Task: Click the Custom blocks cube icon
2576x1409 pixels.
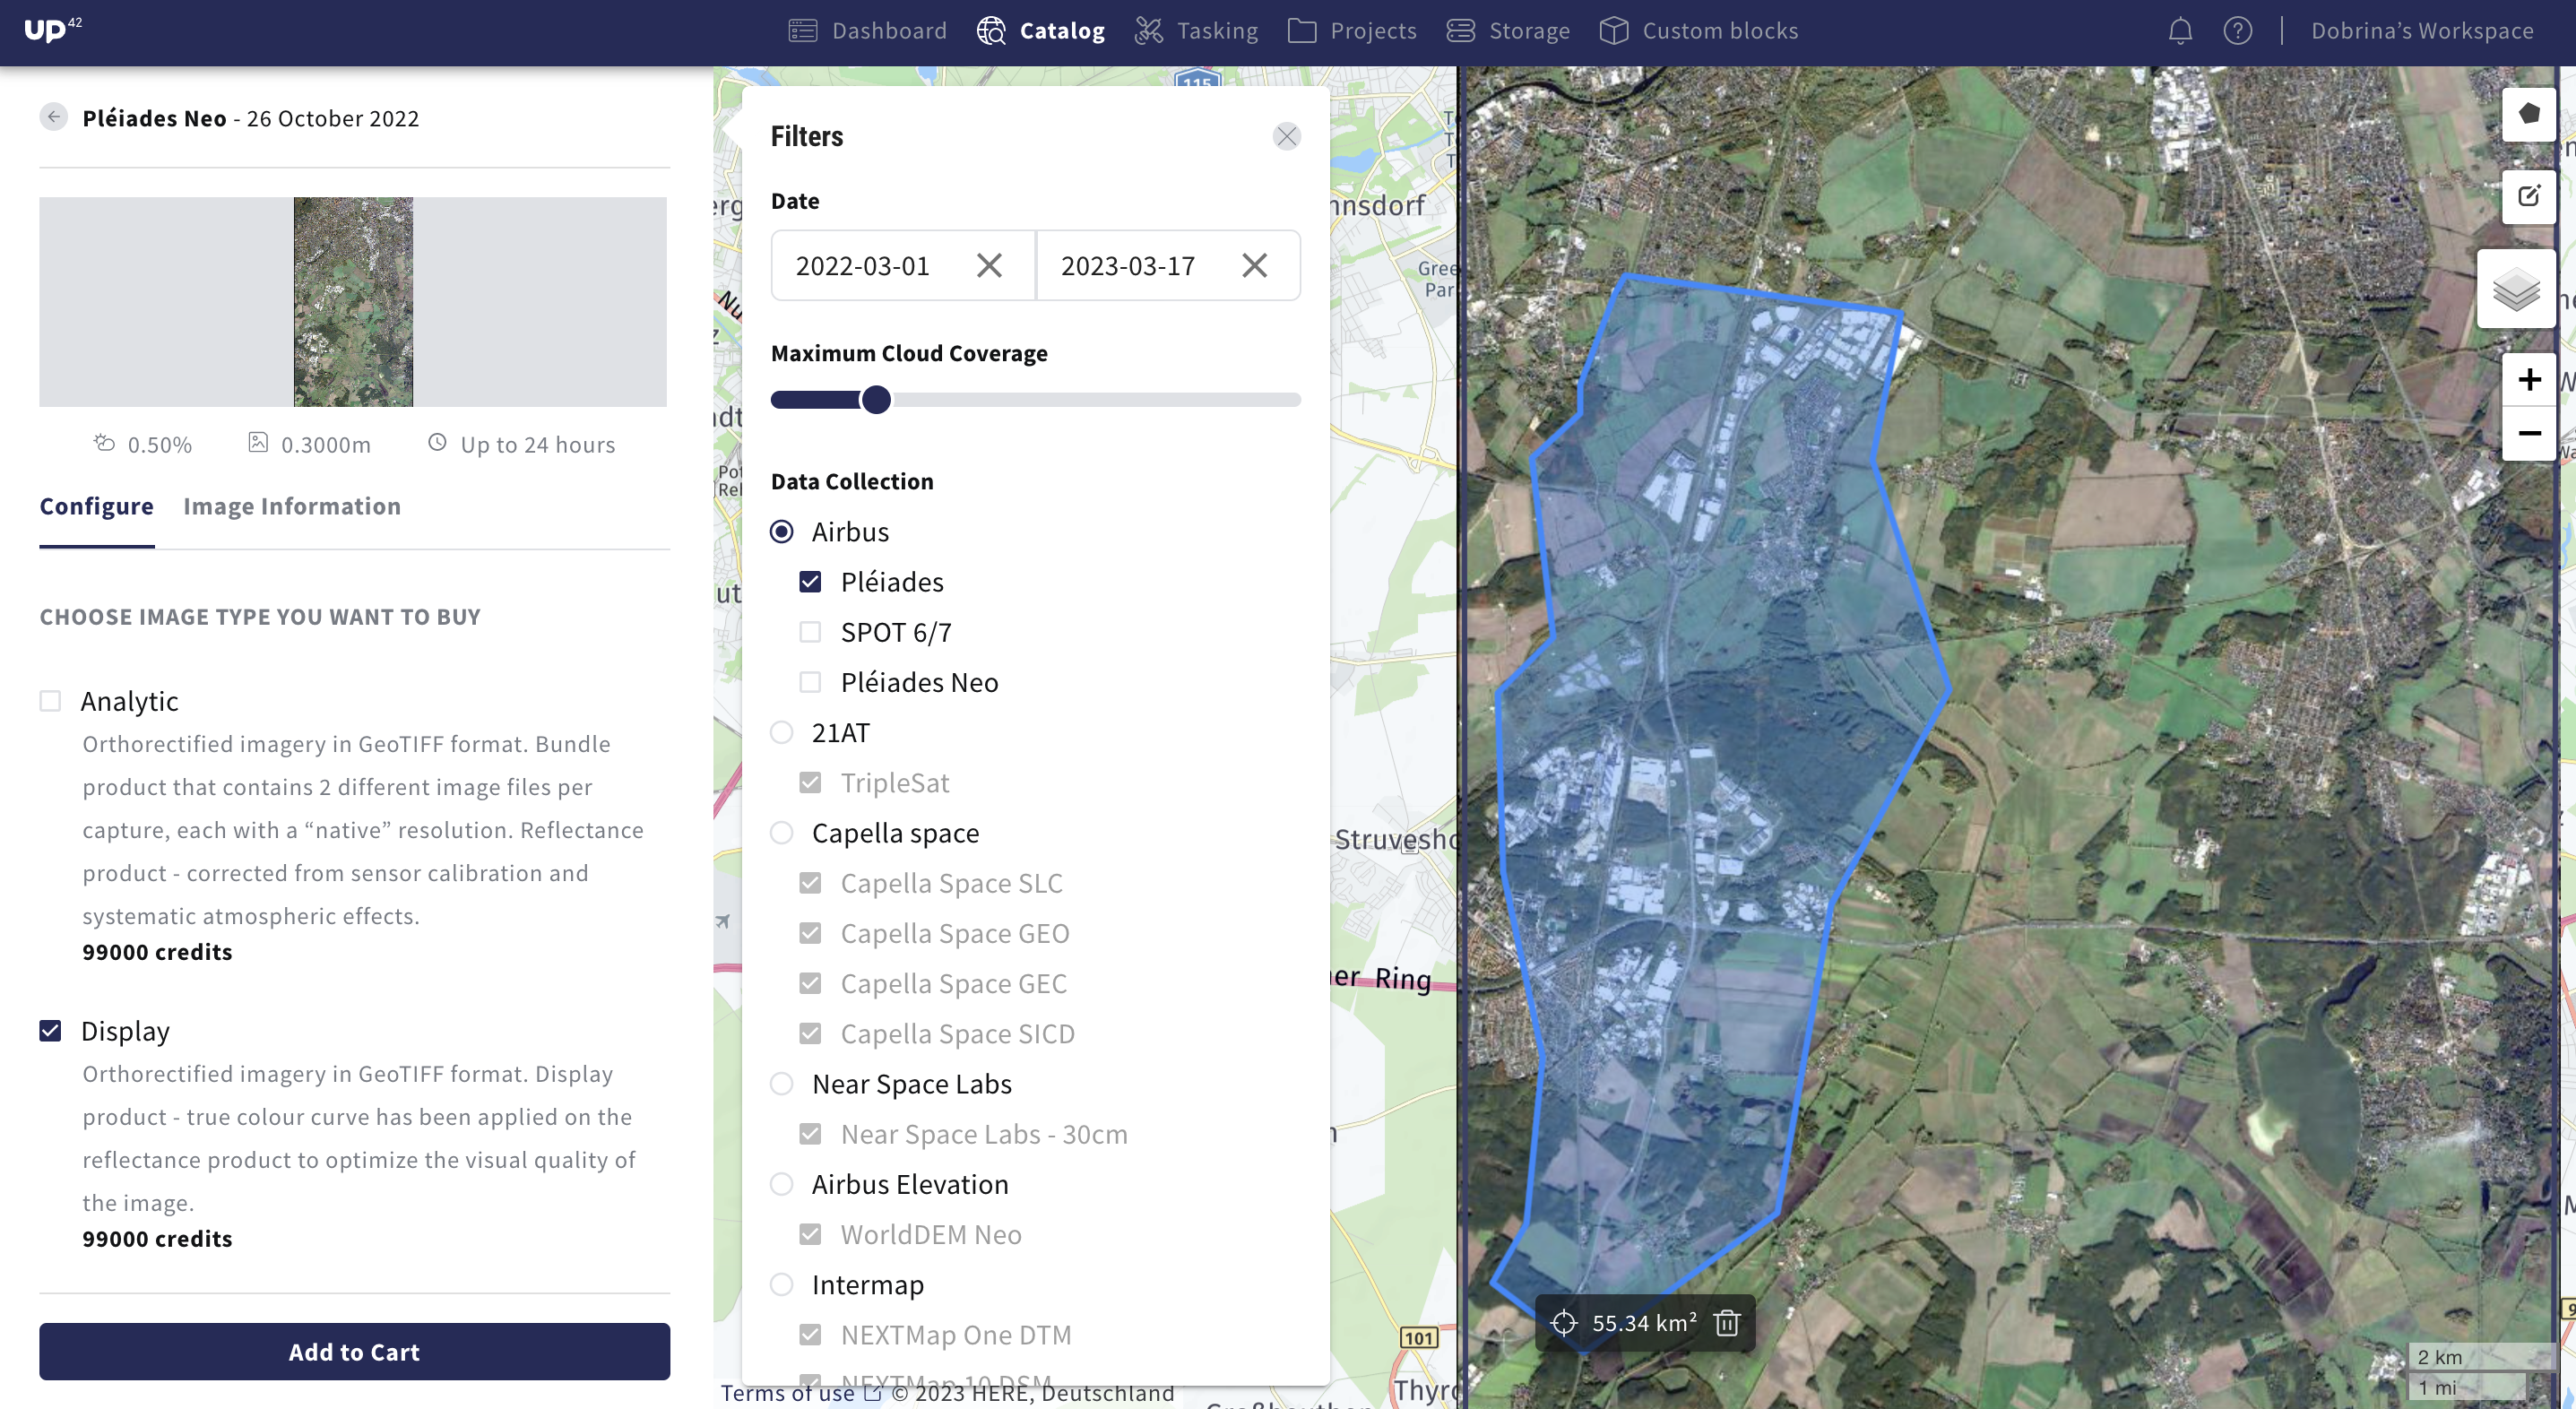Action: click(1614, 31)
